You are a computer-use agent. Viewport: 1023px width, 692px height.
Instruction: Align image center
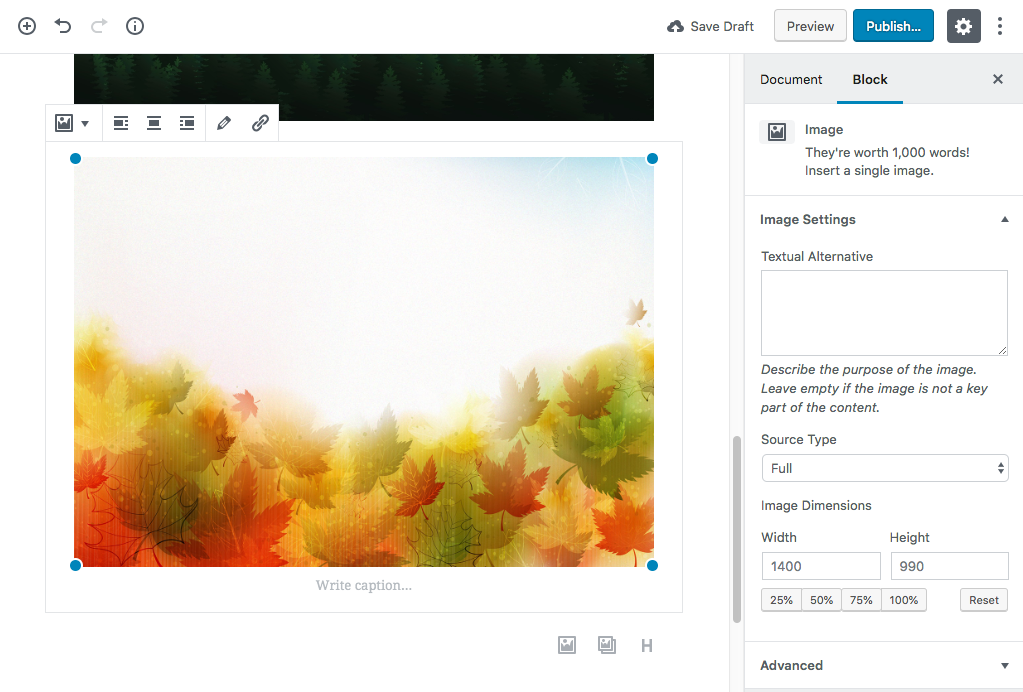click(154, 123)
